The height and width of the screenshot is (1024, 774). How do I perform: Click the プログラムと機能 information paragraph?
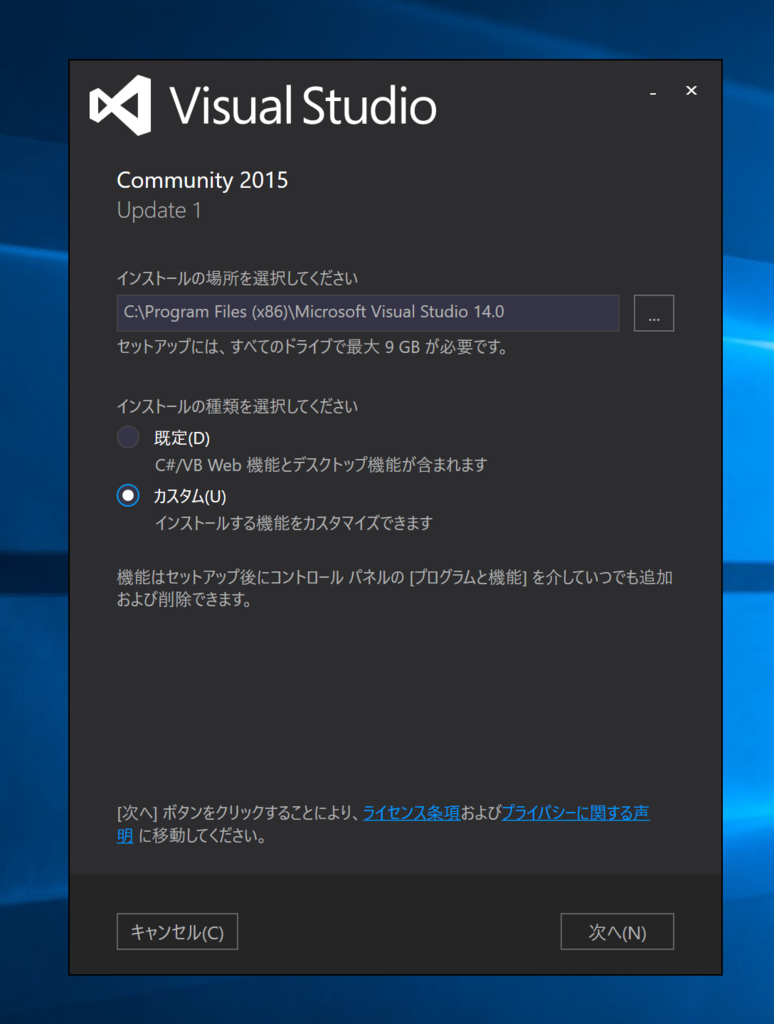tap(395, 588)
